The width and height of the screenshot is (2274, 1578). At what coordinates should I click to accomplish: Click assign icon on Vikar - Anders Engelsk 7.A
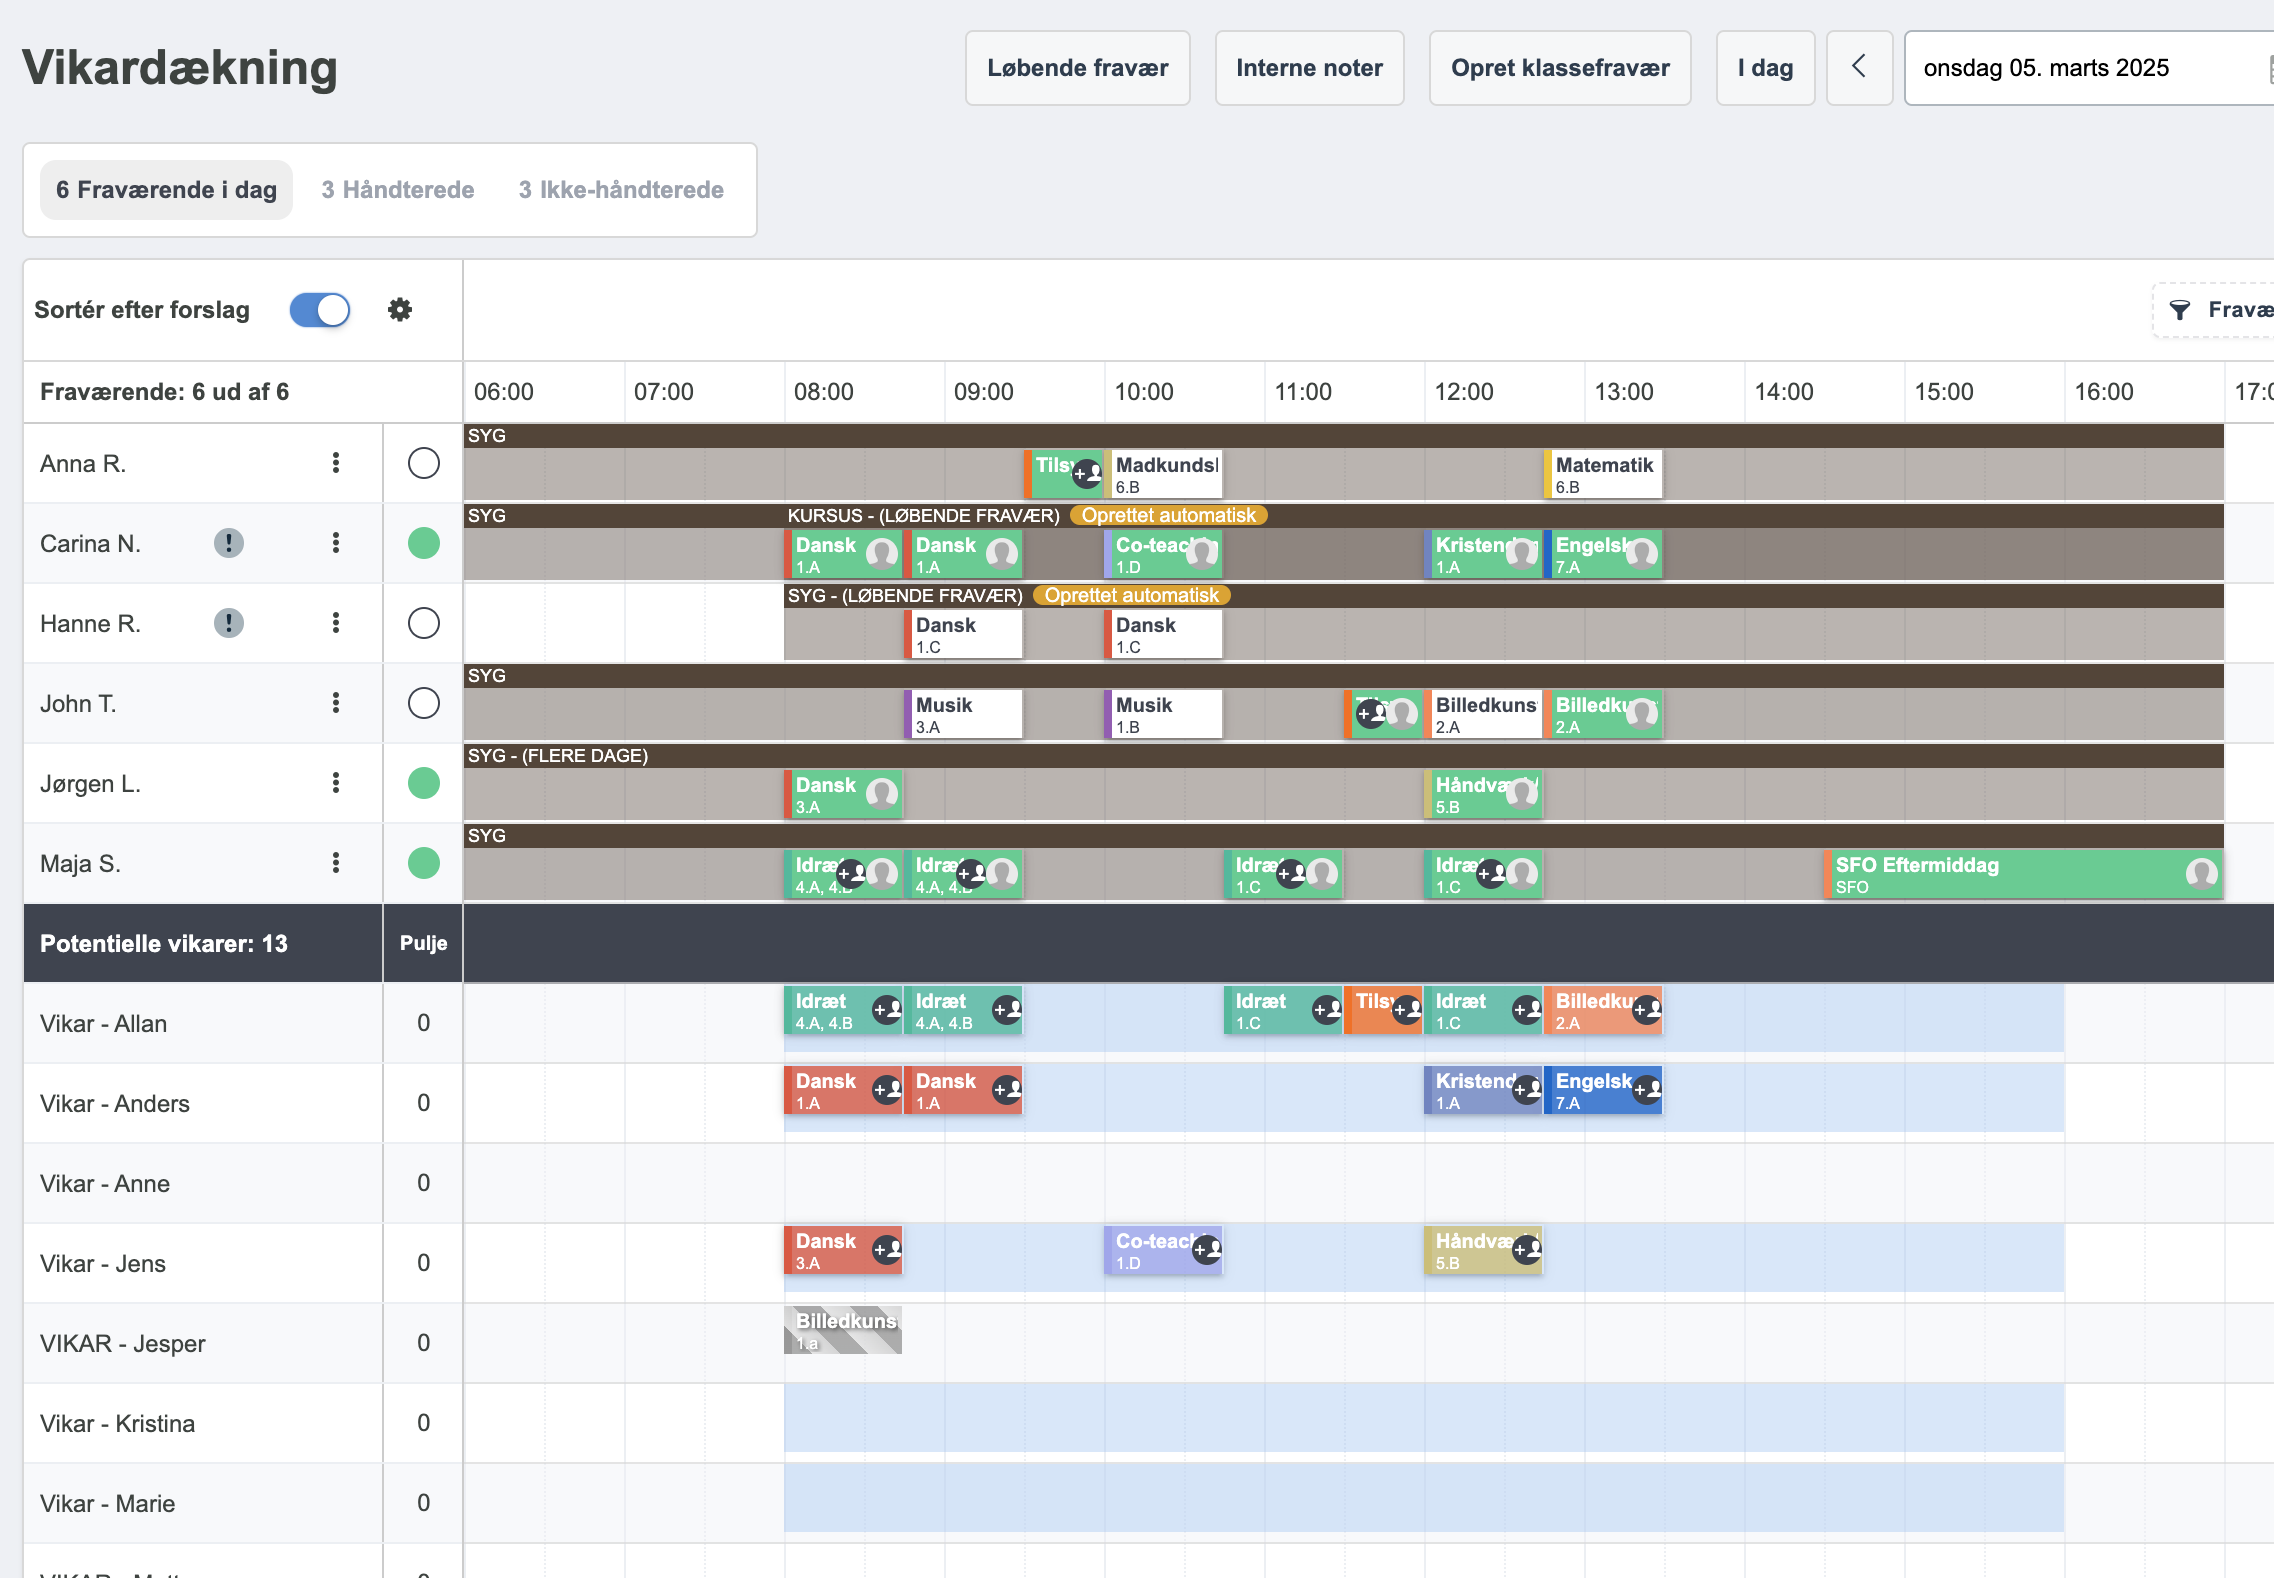[x=1646, y=1089]
